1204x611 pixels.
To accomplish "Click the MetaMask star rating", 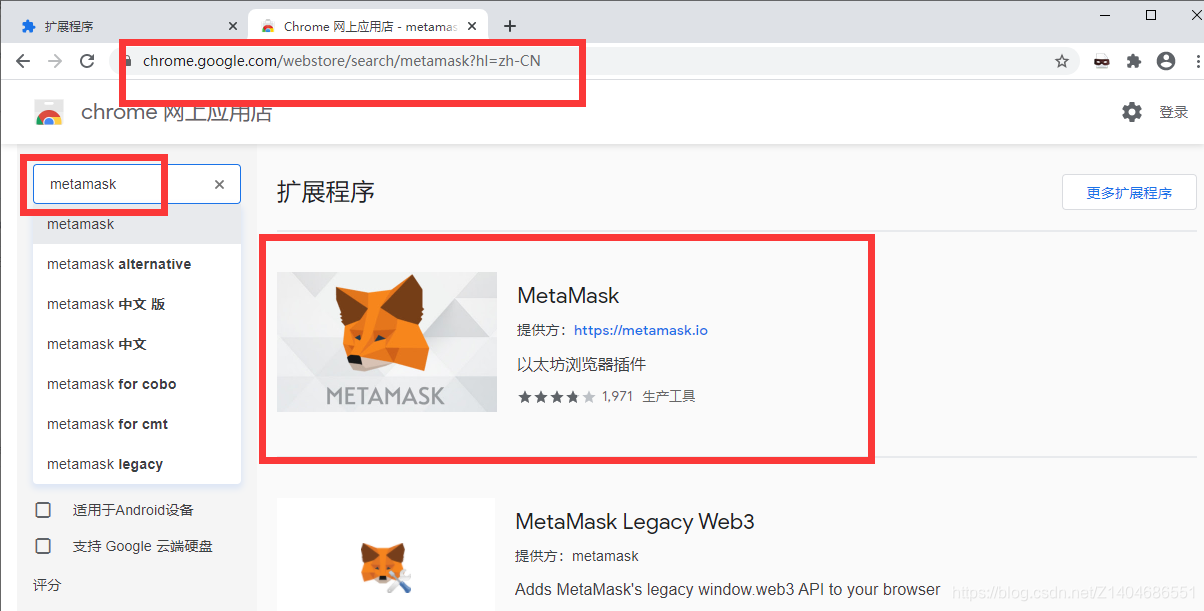I will [556, 396].
